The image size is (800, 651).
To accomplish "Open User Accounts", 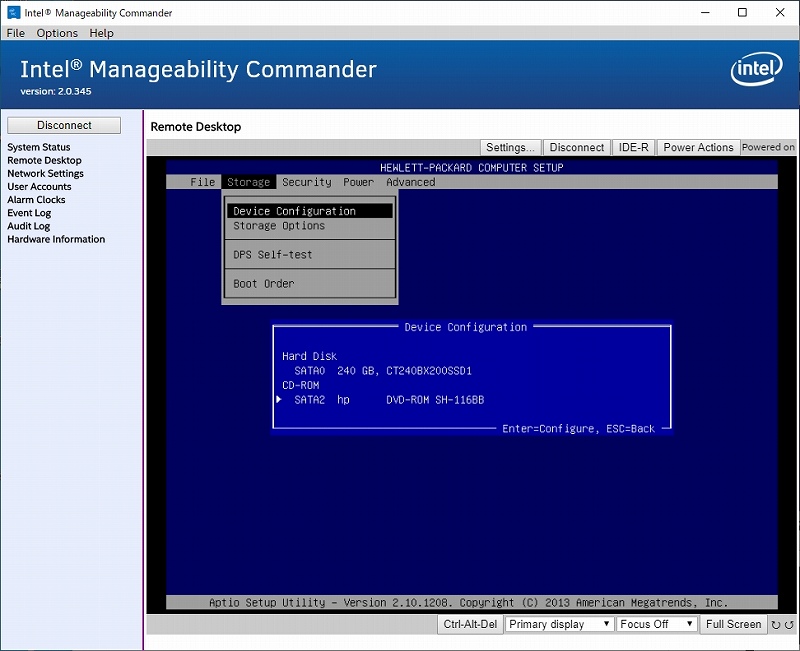I will click(39, 187).
